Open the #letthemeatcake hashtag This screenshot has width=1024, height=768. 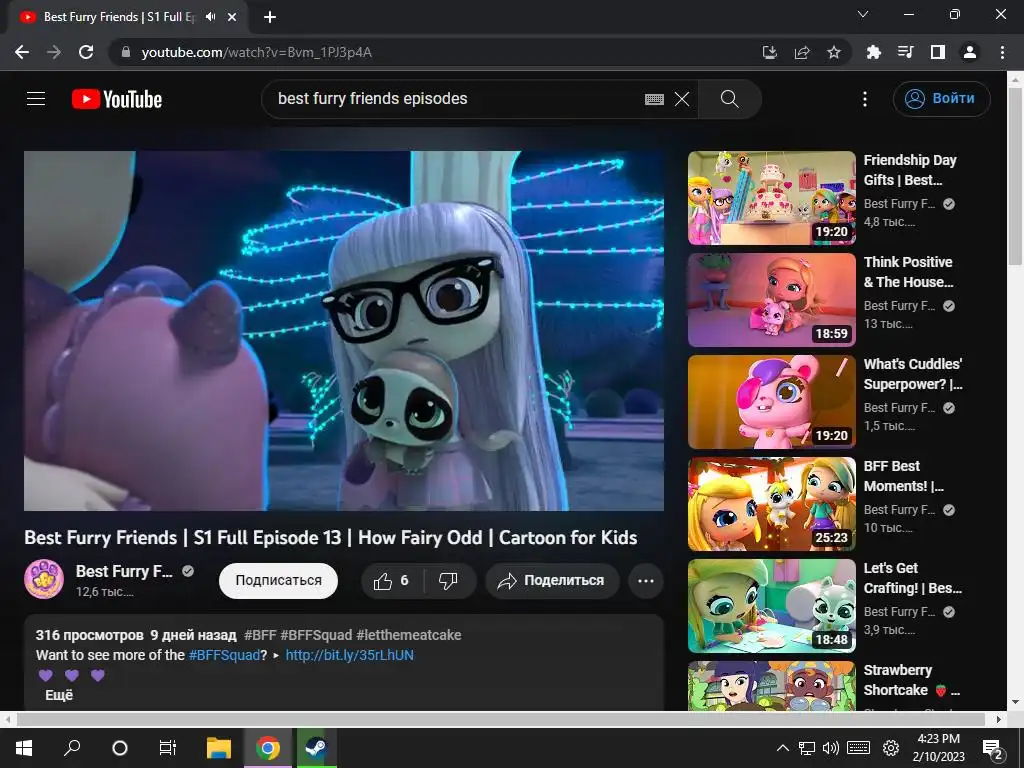(x=409, y=635)
